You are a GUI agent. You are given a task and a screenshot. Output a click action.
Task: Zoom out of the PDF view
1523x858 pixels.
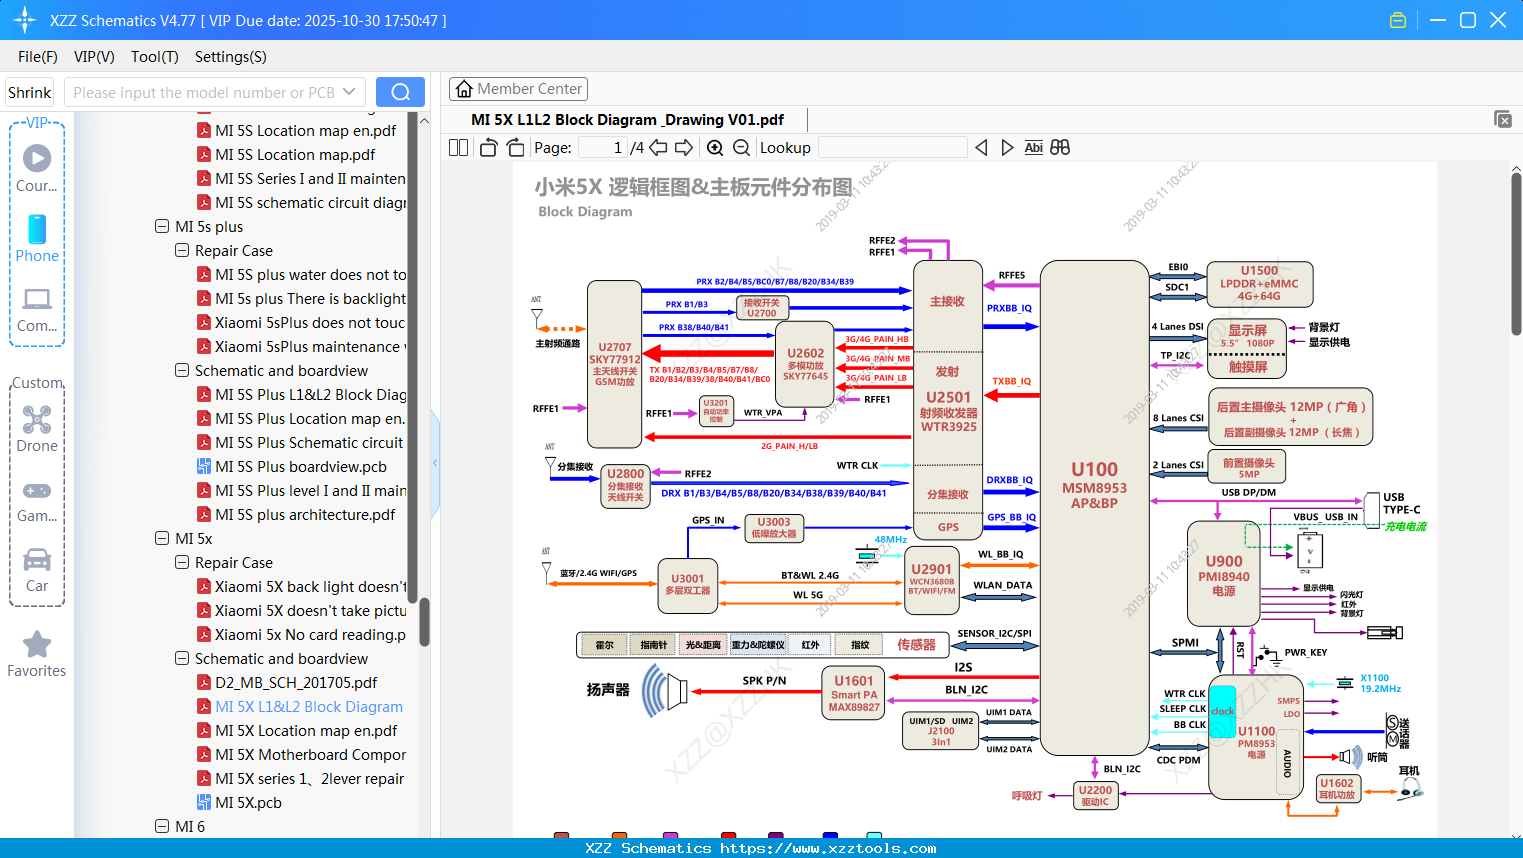741,147
